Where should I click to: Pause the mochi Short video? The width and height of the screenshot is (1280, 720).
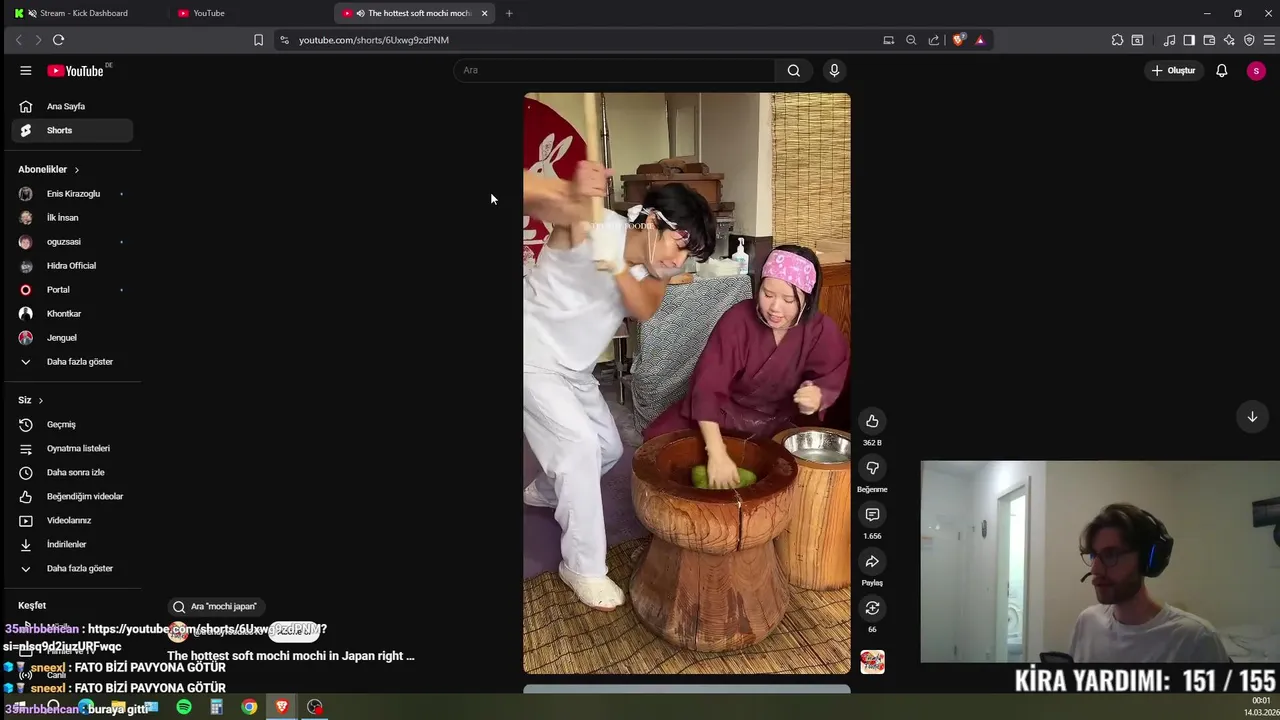[x=686, y=383]
